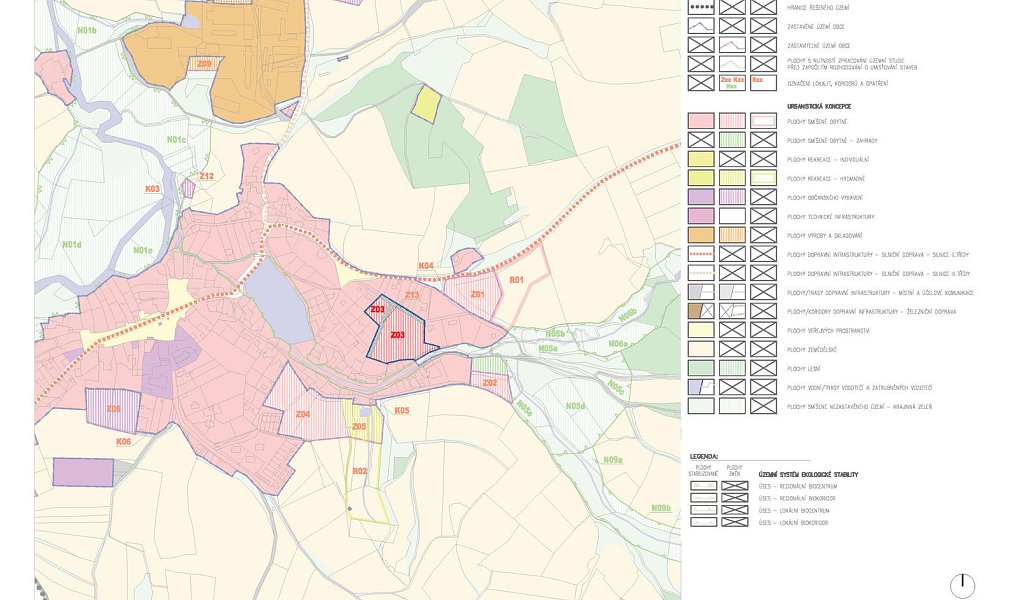The height and width of the screenshot is (600, 1018).
Task: Click the map label 'Z12'
Action: point(206,176)
